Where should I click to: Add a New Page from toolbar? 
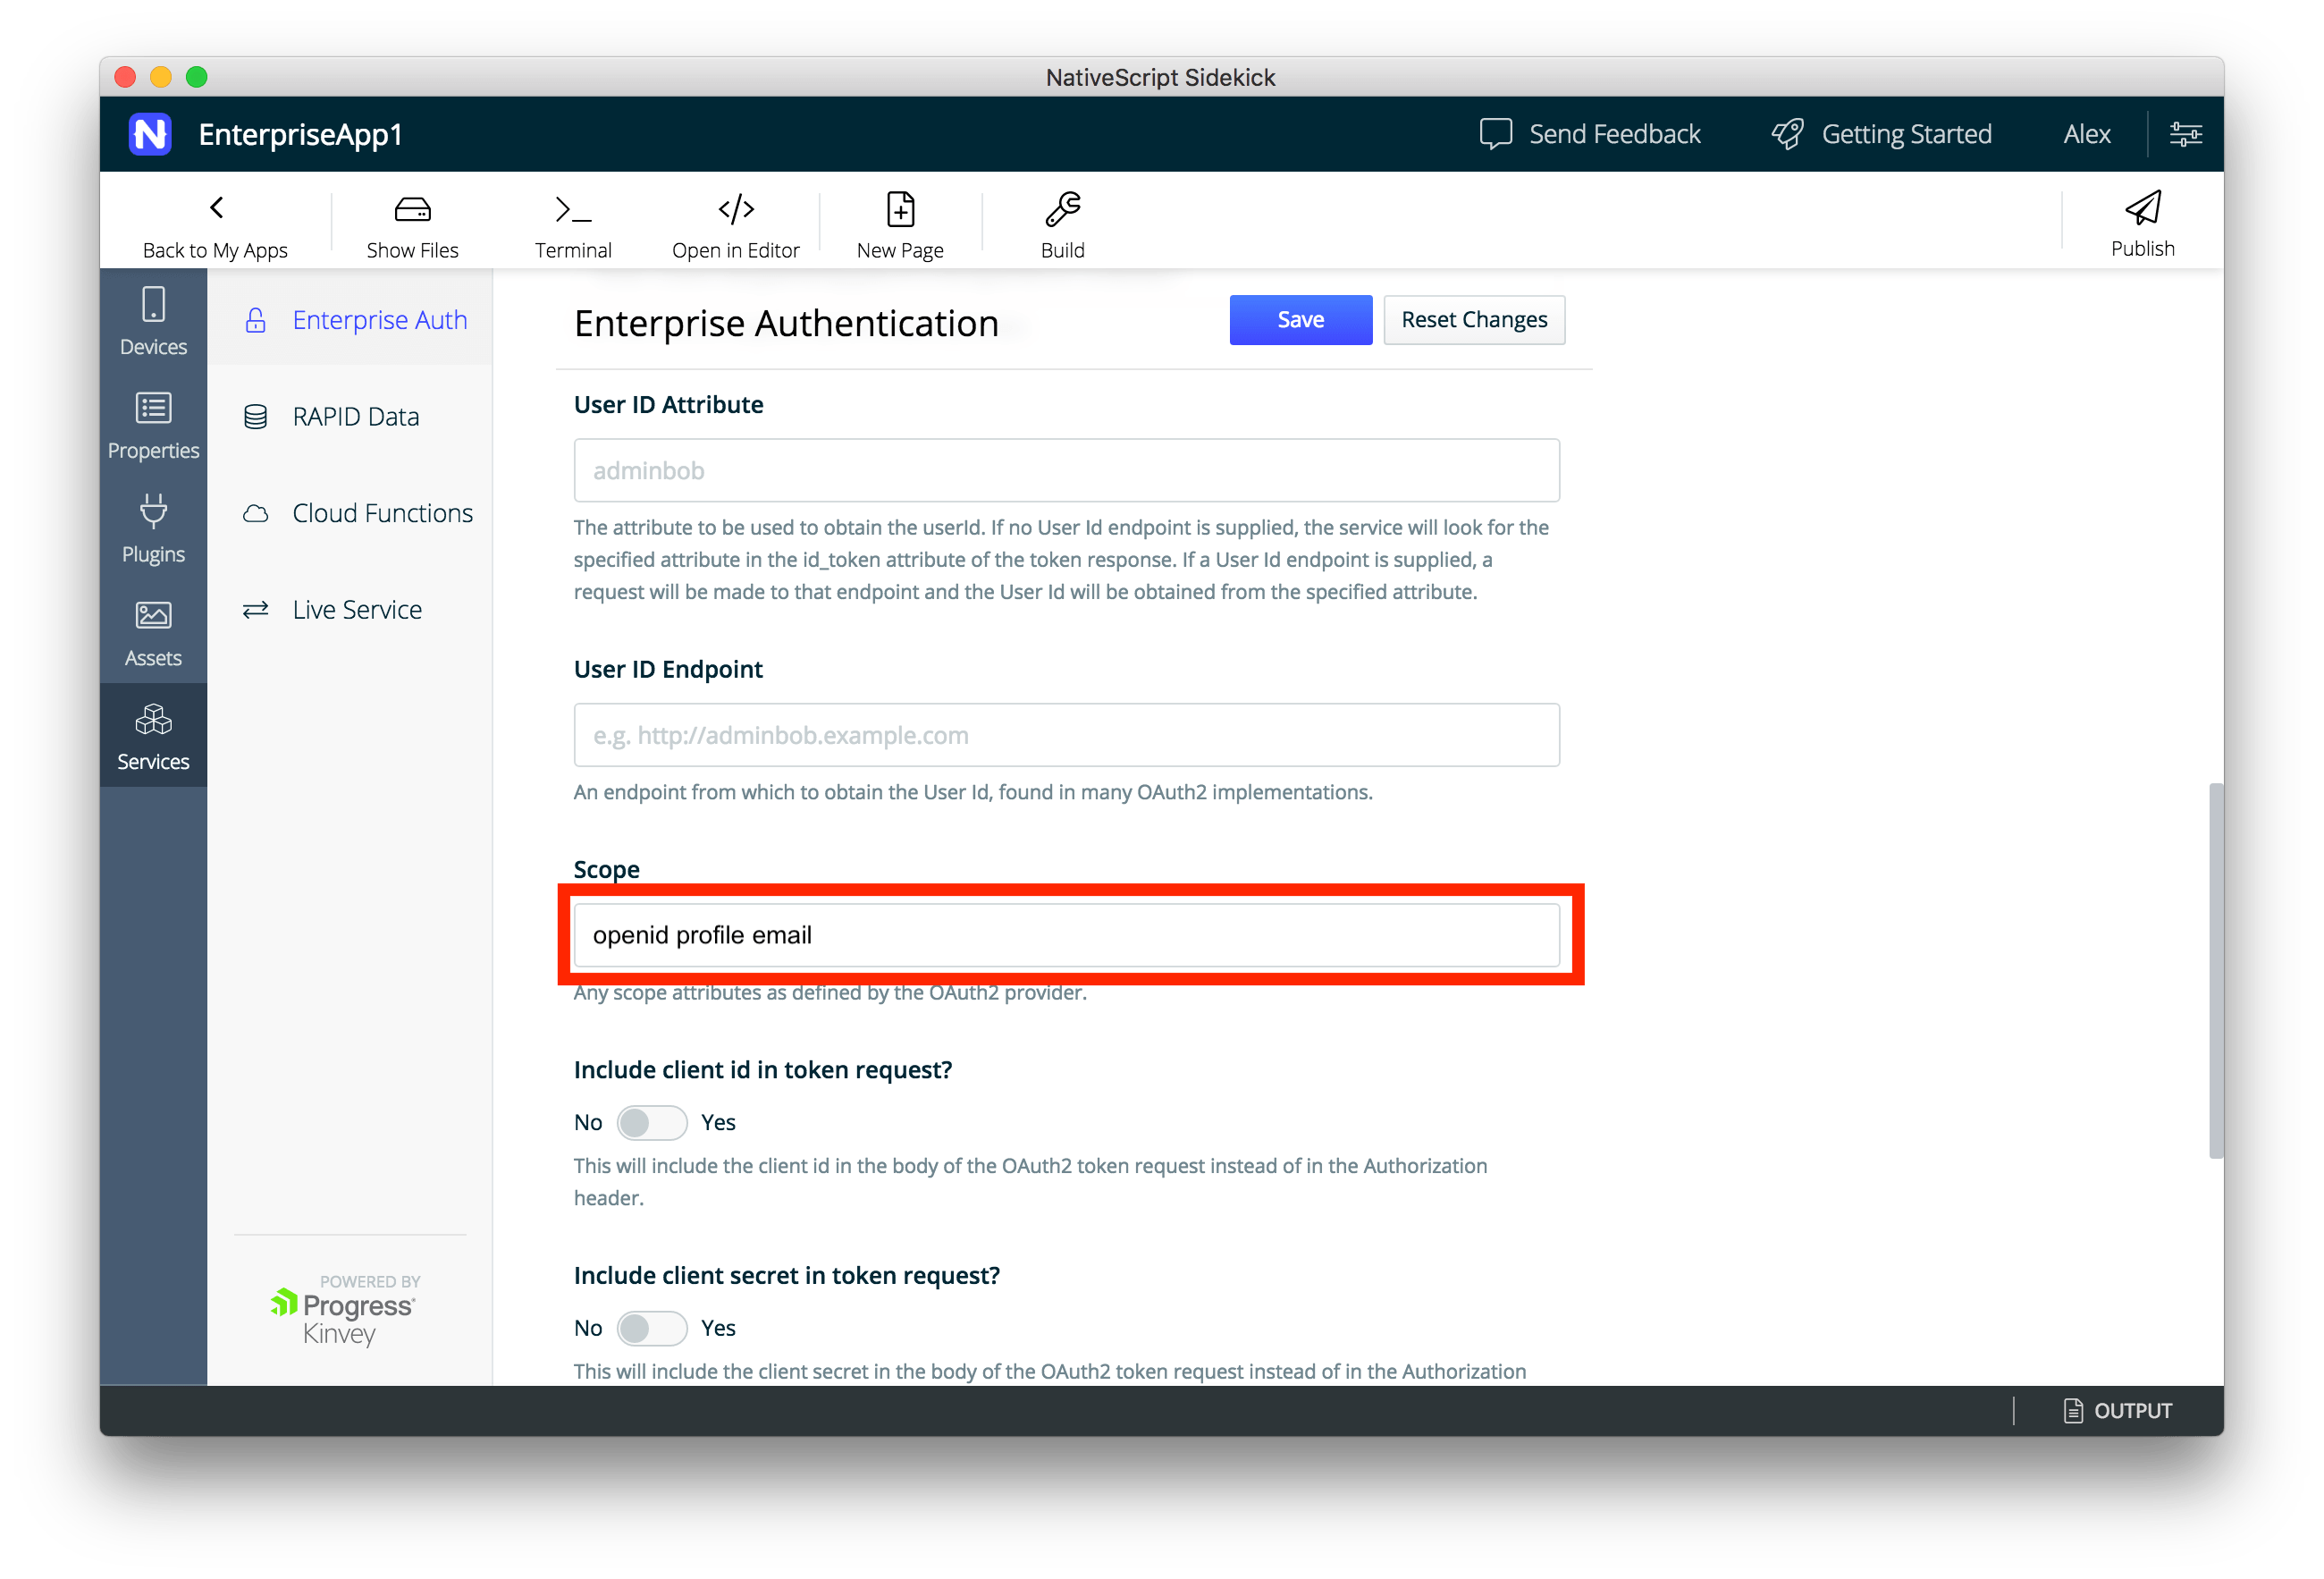tap(900, 210)
